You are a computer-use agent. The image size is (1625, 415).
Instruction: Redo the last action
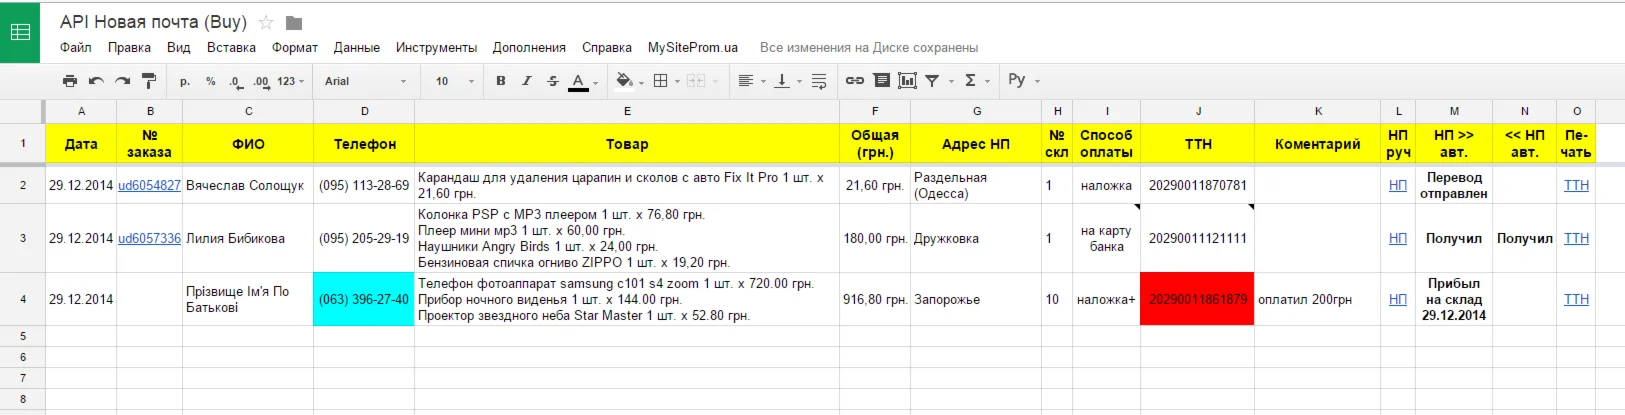coord(122,81)
